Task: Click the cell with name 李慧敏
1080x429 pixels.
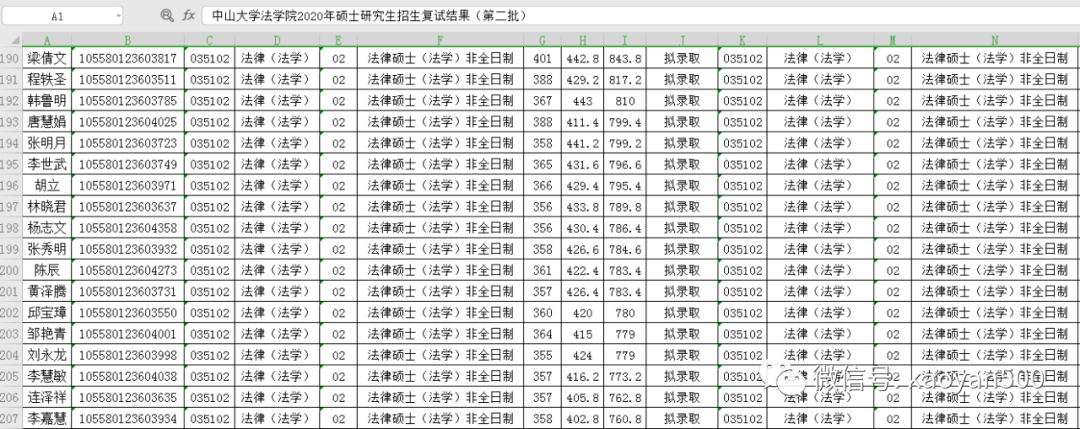Action: (x=48, y=377)
